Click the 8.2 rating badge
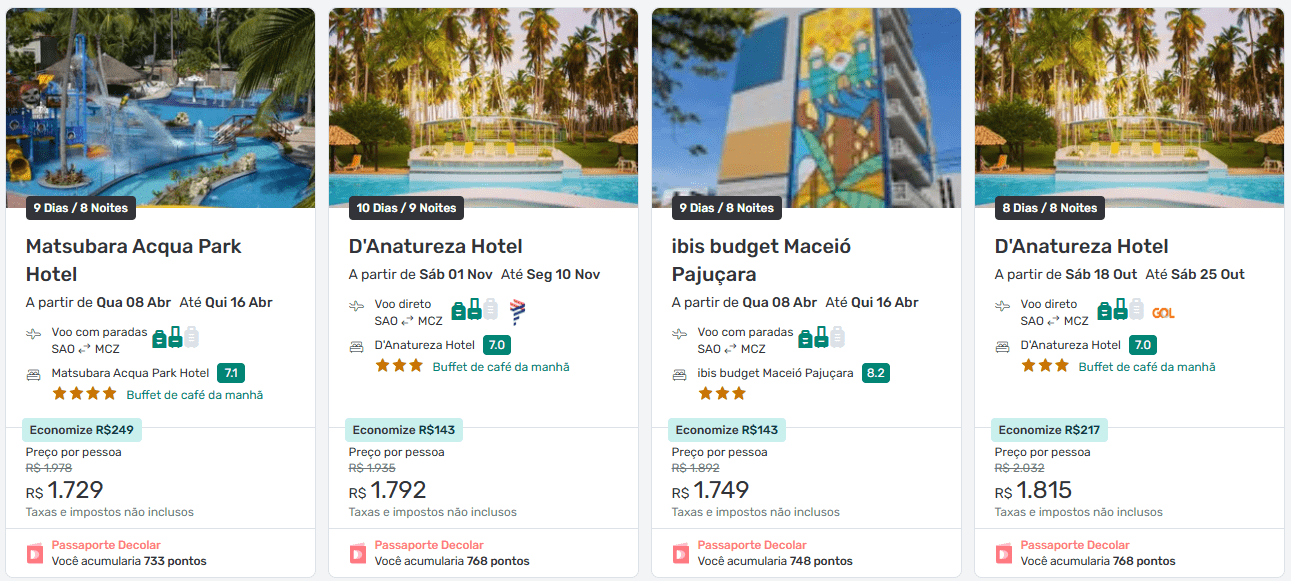Image resolution: width=1291 pixels, height=581 pixels. click(875, 373)
